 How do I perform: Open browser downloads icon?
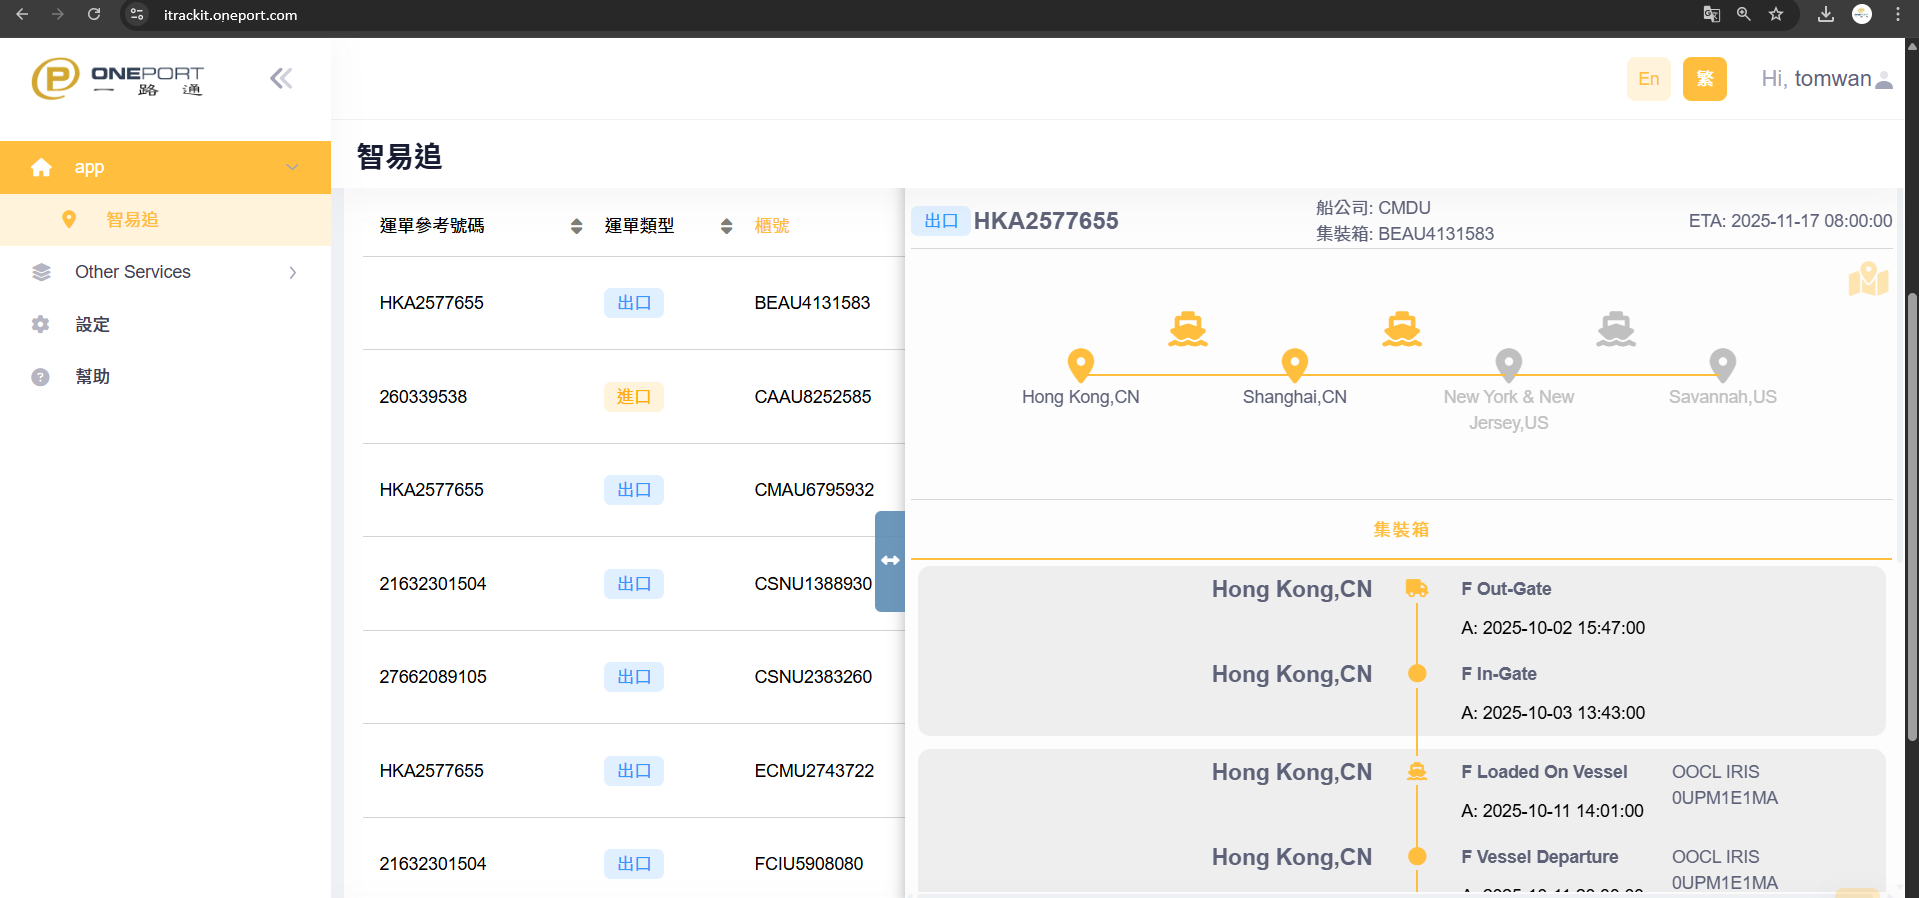[x=1825, y=14]
